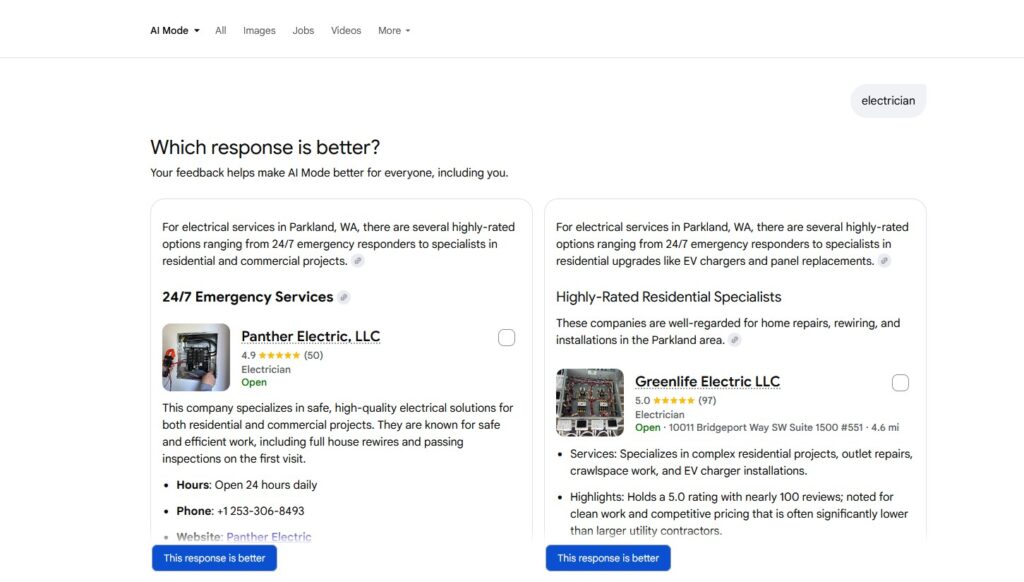The width and height of the screenshot is (1024, 582).
Task: Click link icon after 'installations in the Parkland area'
Action: [x=735, y=340]
